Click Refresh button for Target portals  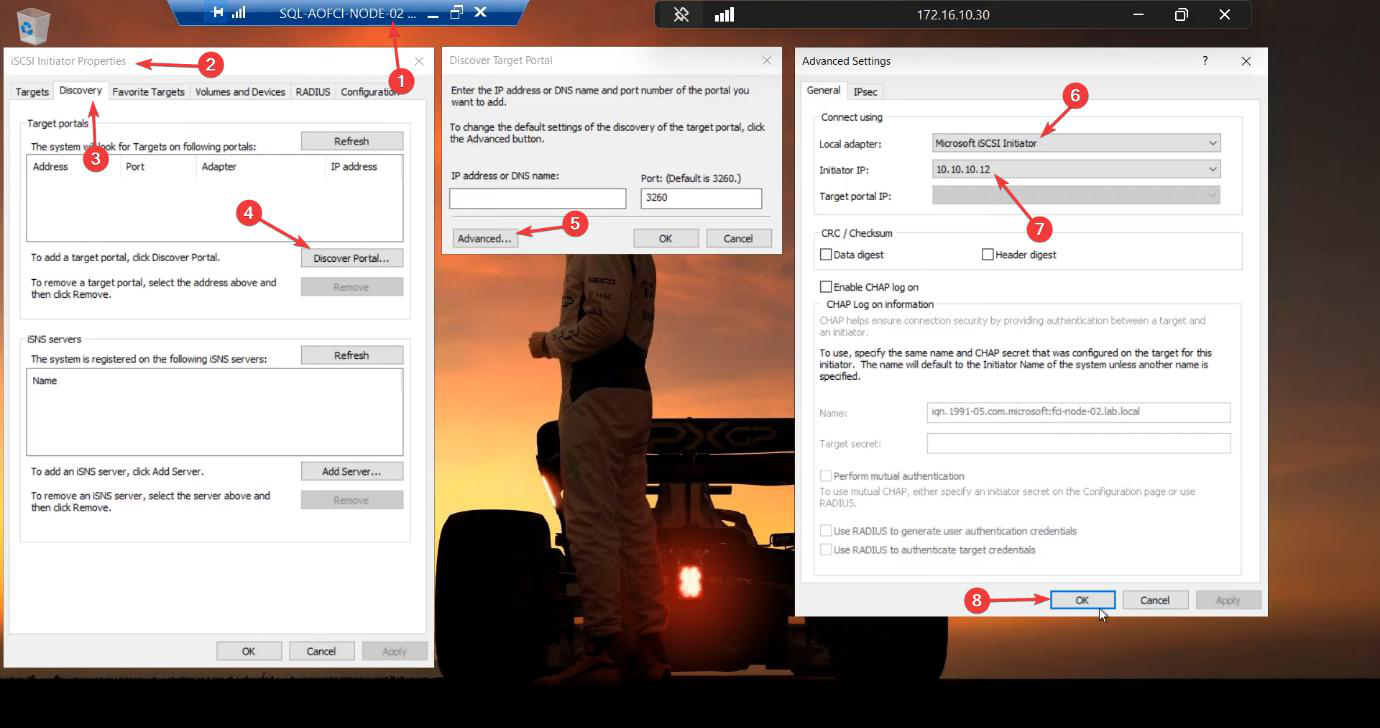click(x=352, y=141)
